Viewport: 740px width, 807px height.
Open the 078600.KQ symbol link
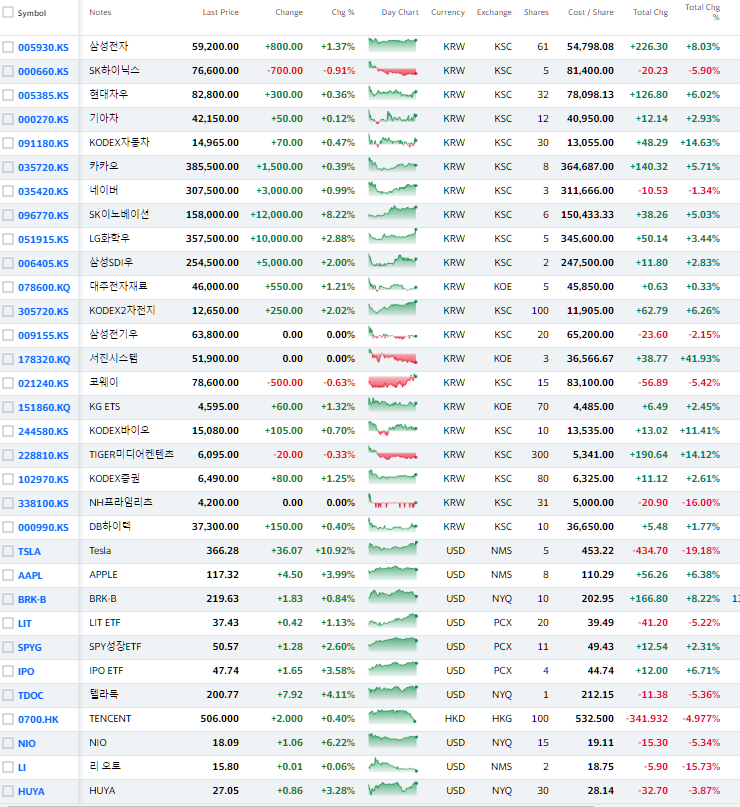[x=44, y=288]
